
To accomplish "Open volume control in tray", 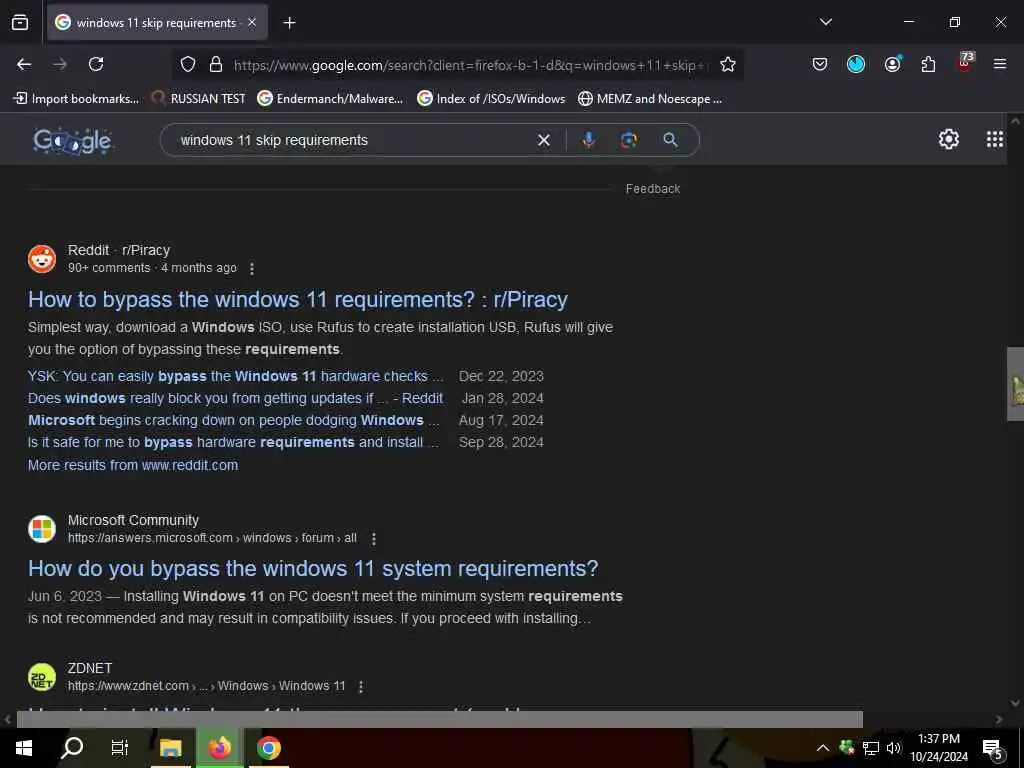I will [x=893, y=748].
